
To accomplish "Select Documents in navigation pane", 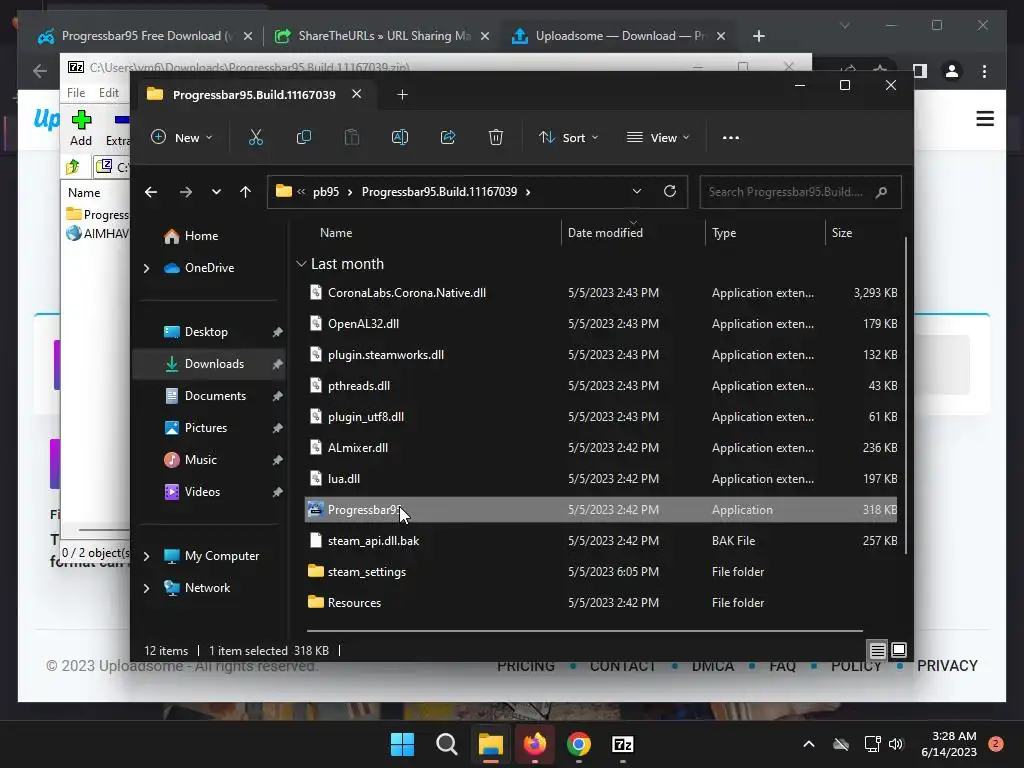I will (x=216, y=396).
